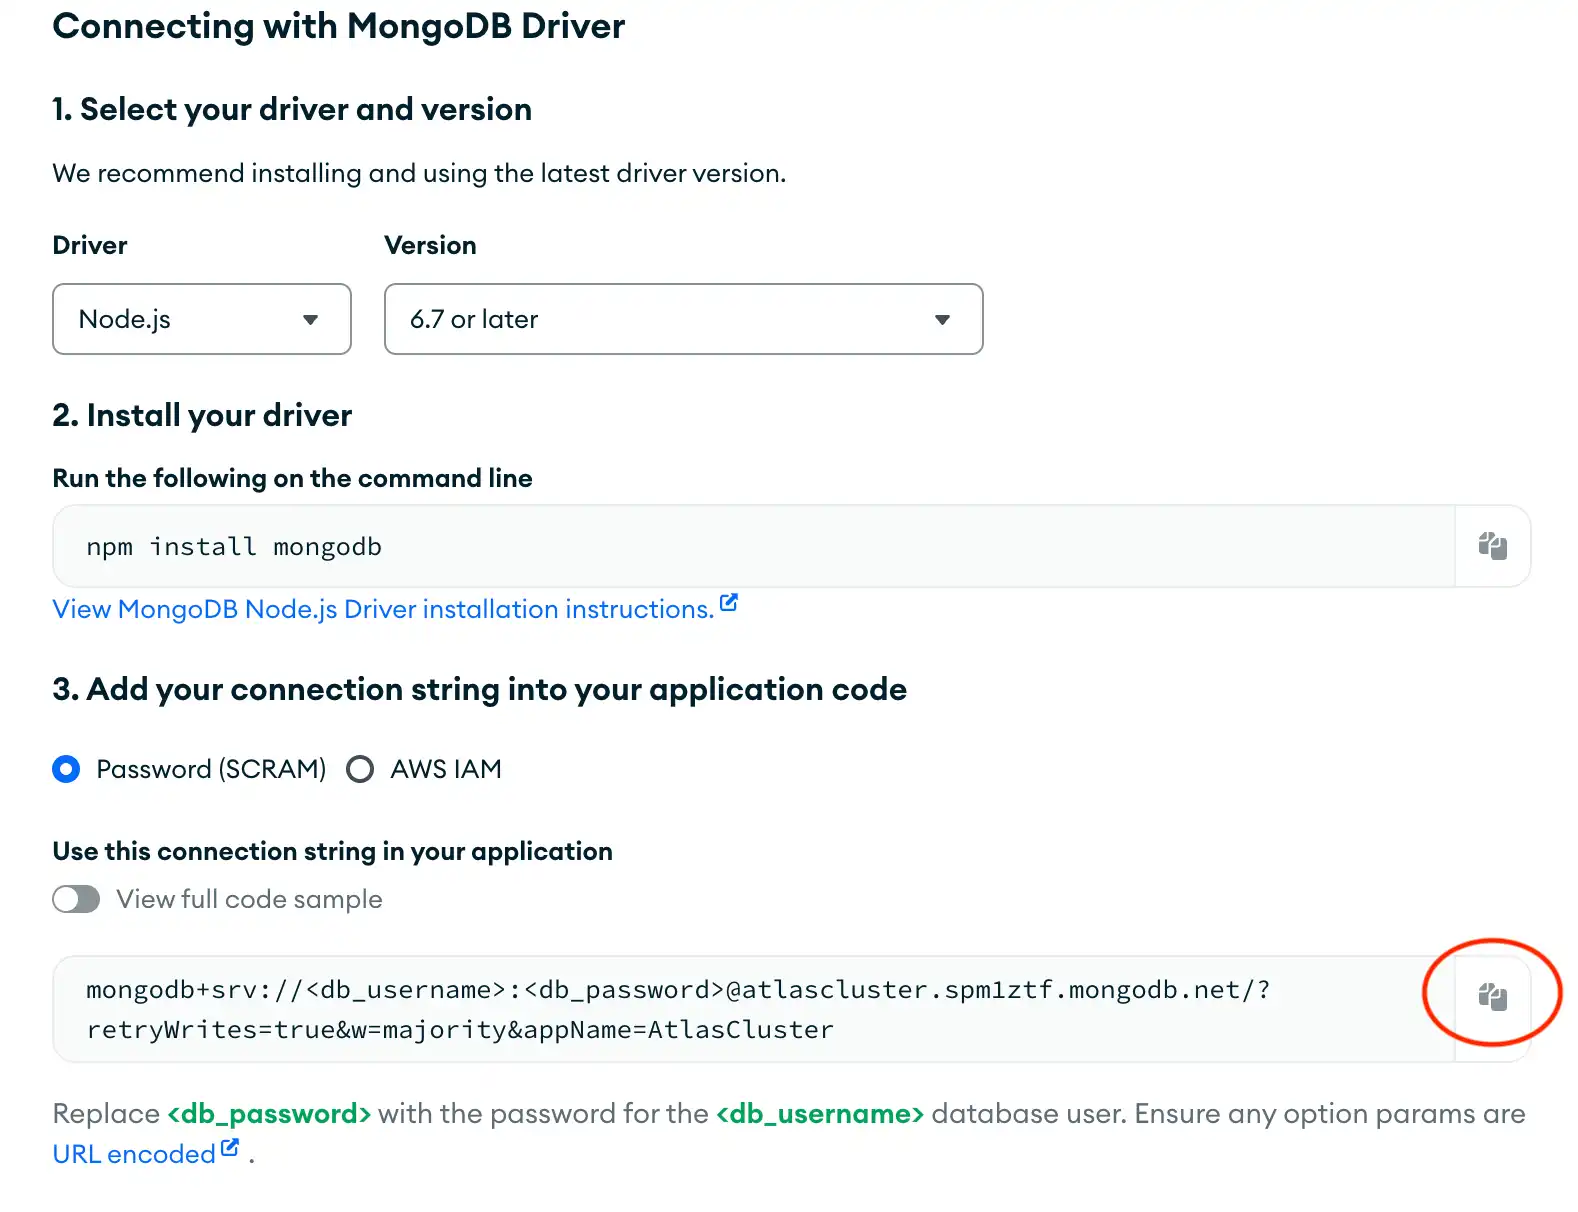Click external-link icon beside URL encoded
1578x1212 pixels.
click(x=230, y=1148)
